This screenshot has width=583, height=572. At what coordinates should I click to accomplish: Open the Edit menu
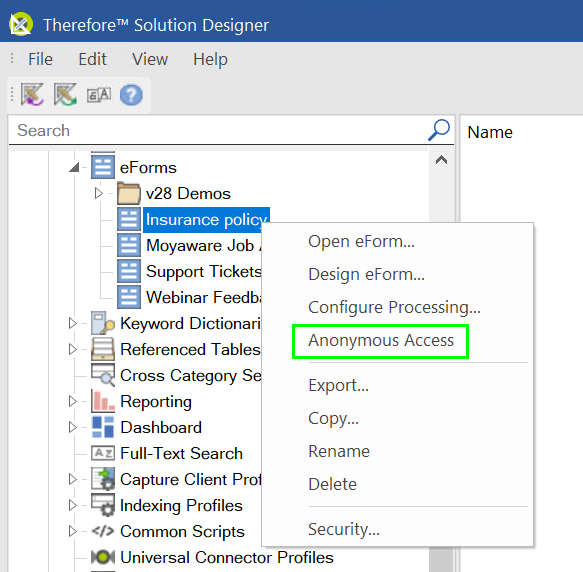92,59
